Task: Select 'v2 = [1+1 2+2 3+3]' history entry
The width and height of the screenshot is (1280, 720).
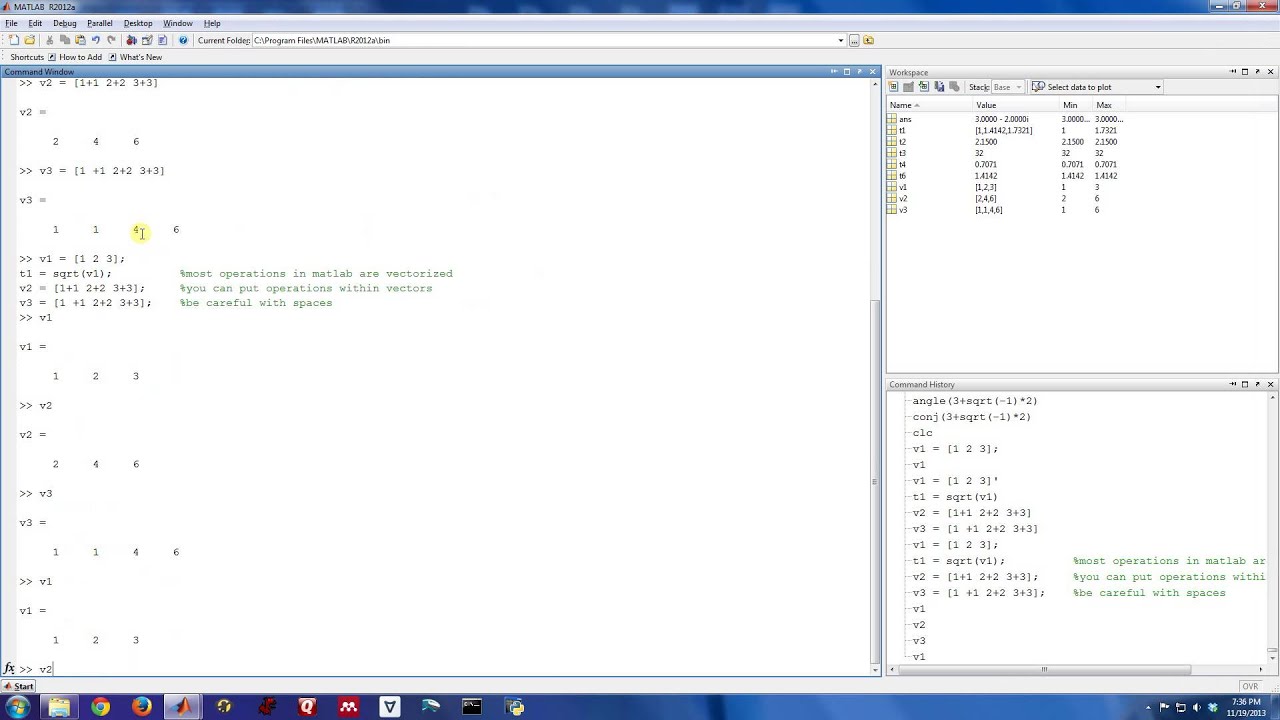Action: [x=971, y=513]
